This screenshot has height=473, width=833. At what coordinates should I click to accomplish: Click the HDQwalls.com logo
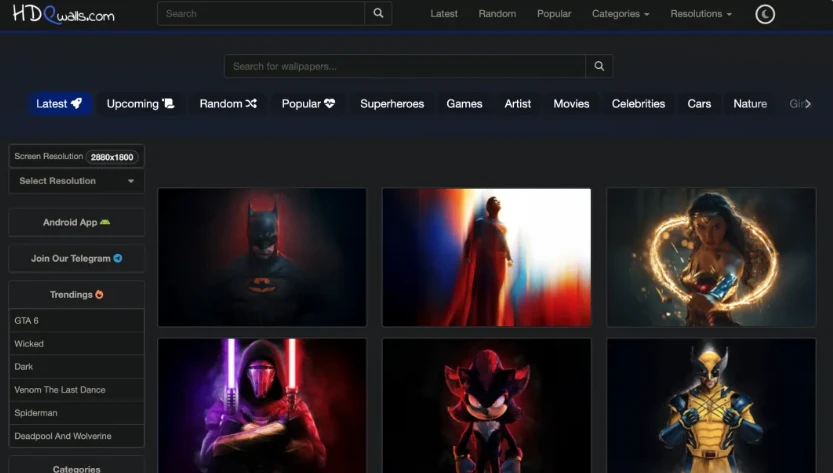coord(63,14)
